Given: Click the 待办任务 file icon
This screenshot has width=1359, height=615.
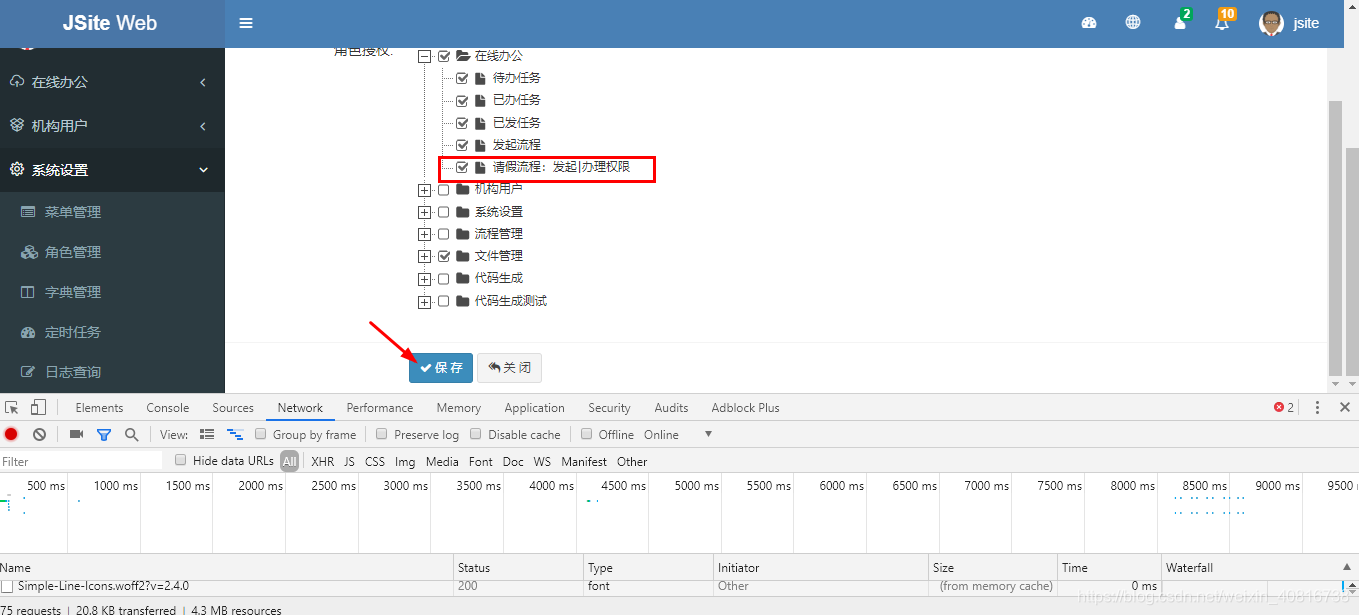Looking at the screenshot, I should point(481,78).
